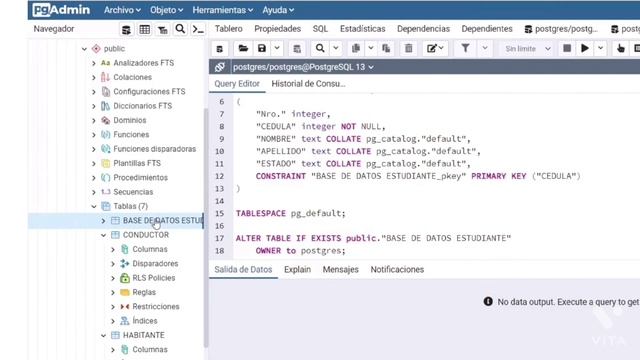Click the Delete trash icon
Screen dimensions: 640x360
(x=409, y=49)
